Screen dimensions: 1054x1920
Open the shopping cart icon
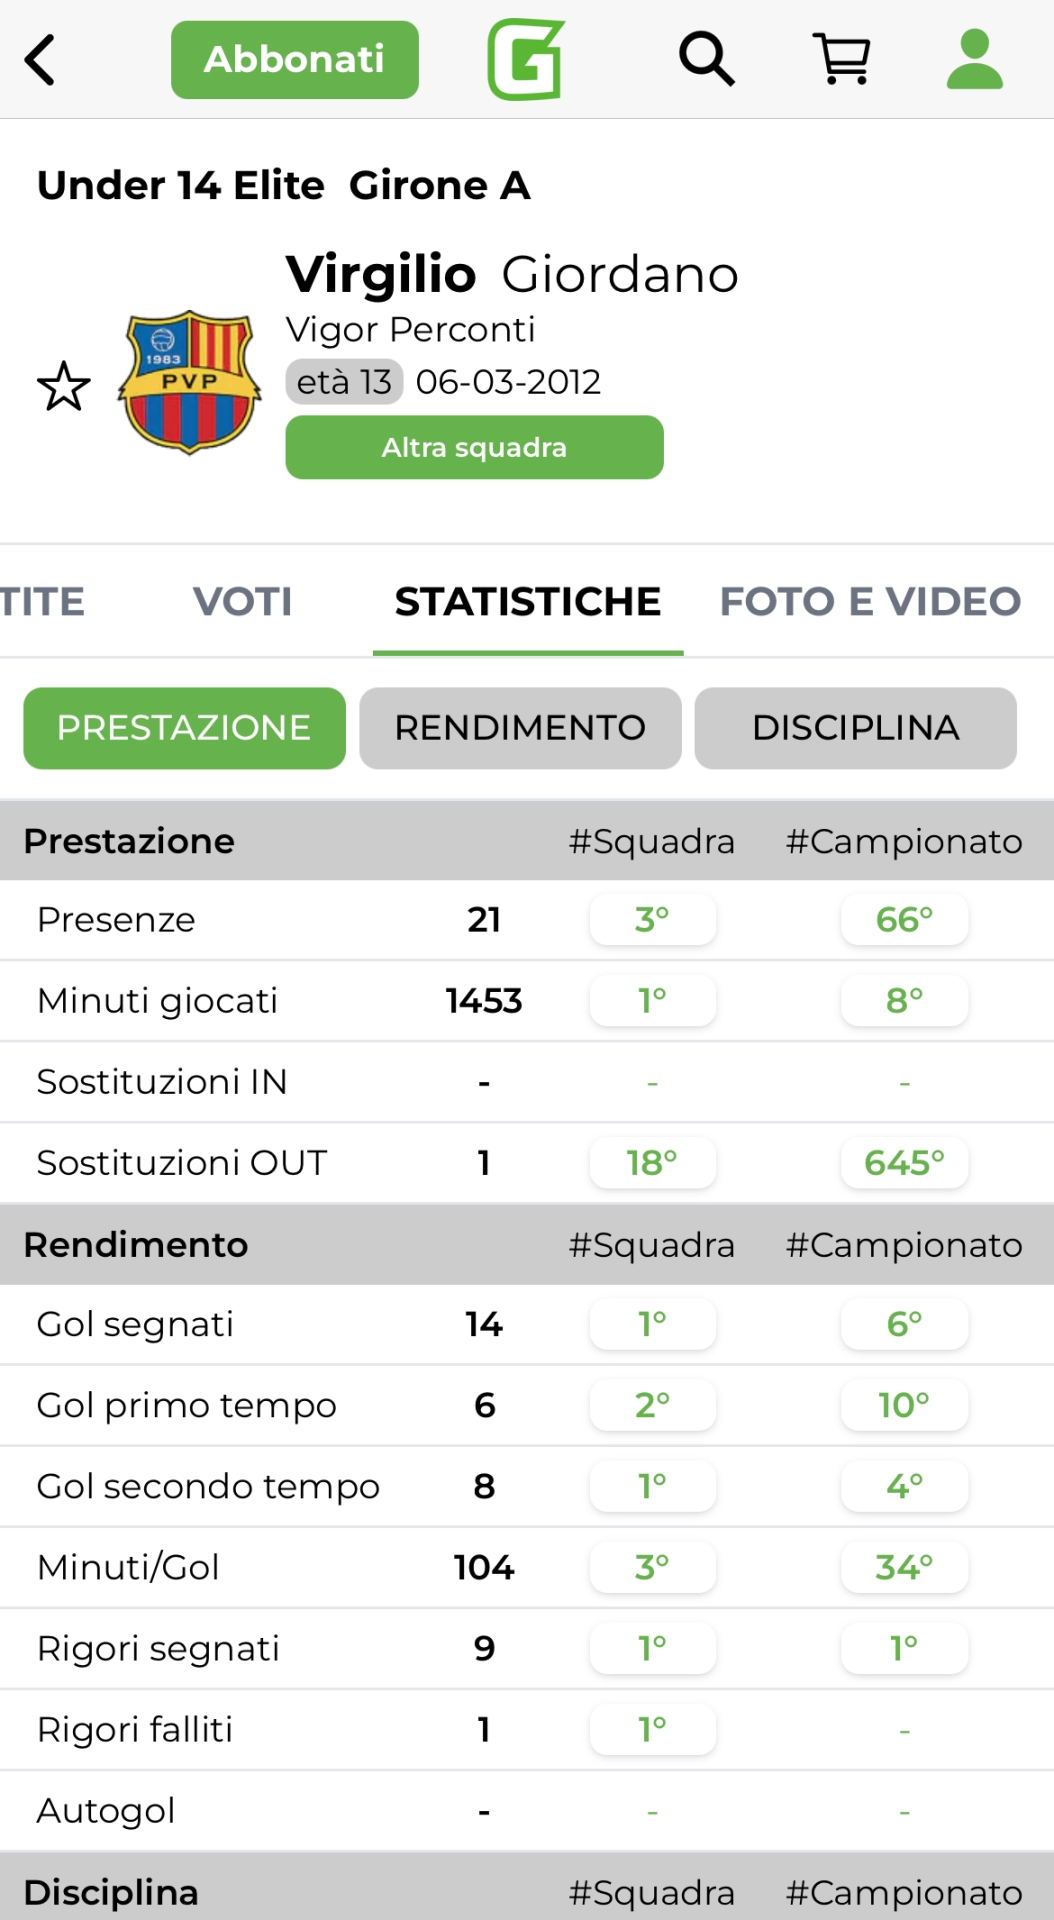click(843, 59)
